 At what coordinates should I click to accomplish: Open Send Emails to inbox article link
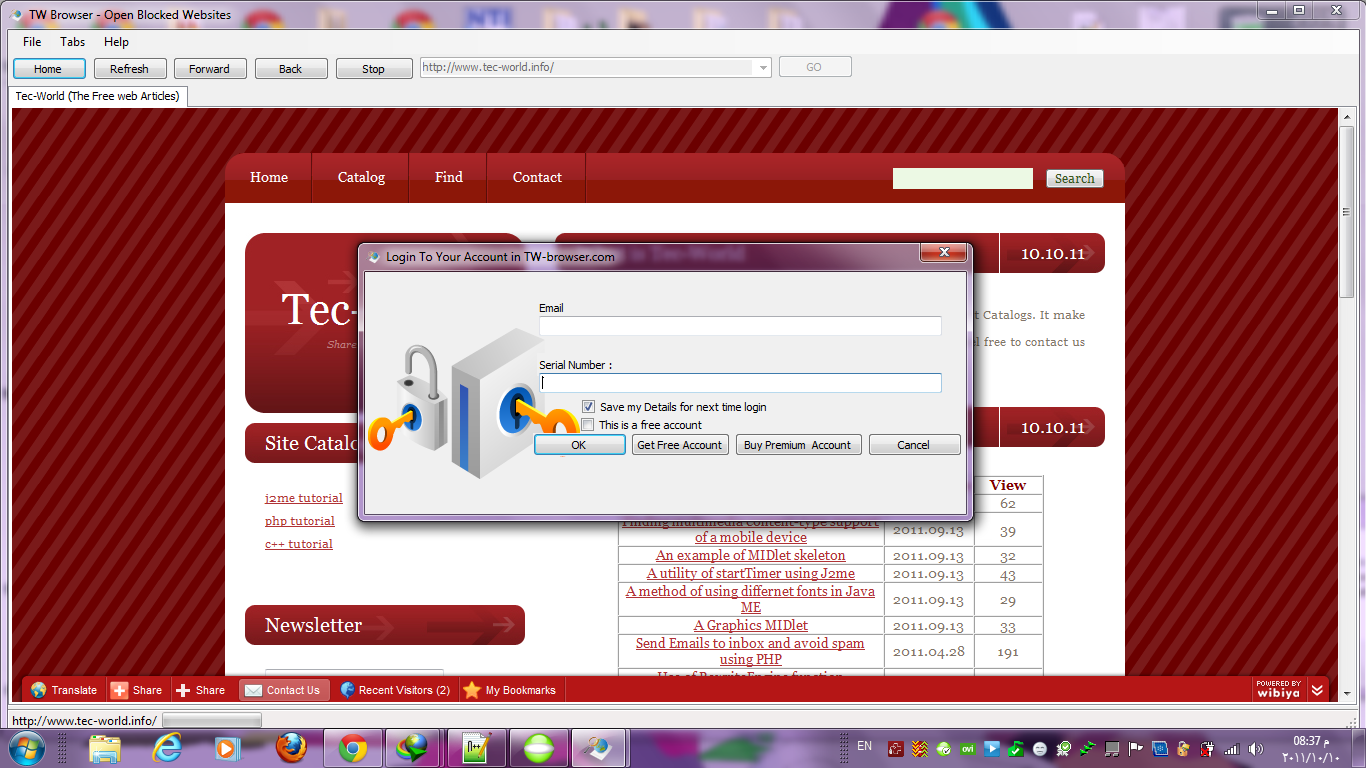pos(750,651)
